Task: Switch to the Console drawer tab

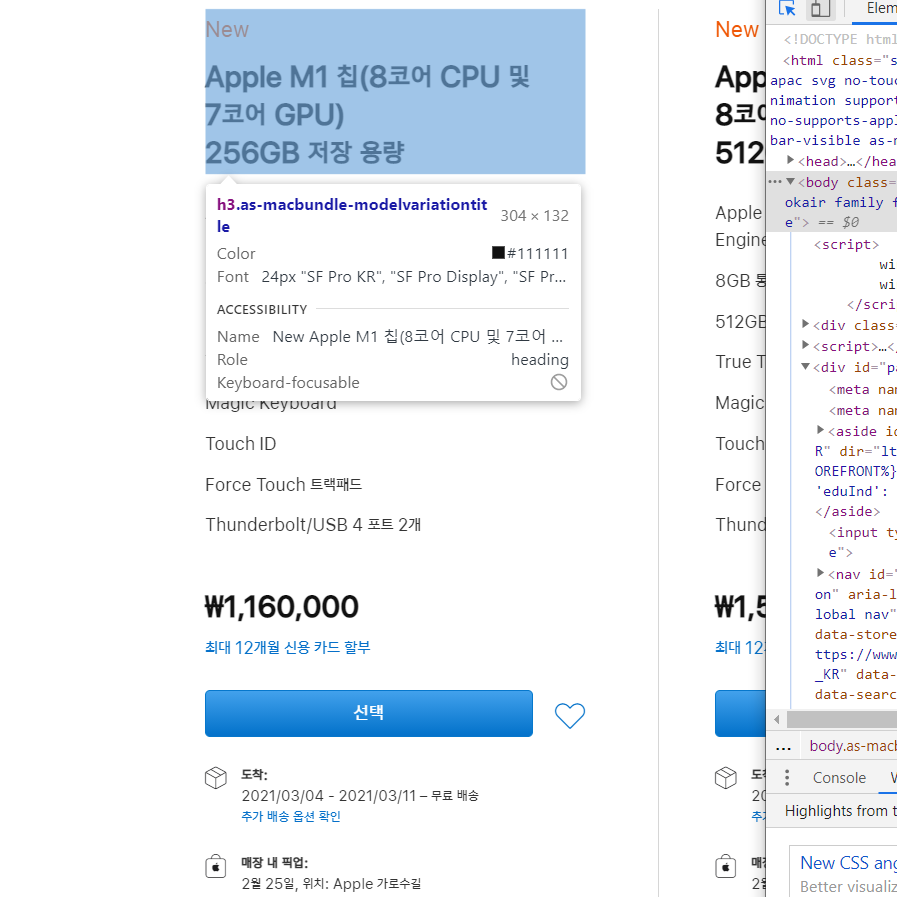Action: coord(839,778)
